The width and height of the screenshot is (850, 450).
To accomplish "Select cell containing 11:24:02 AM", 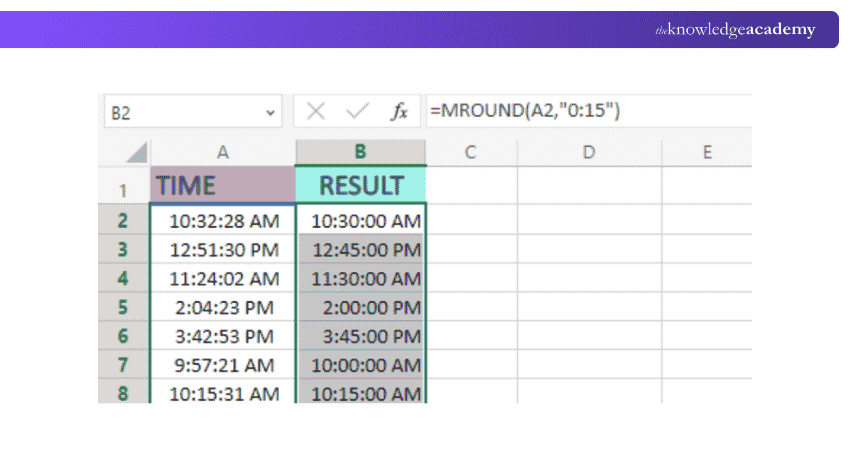I will 223,278.
